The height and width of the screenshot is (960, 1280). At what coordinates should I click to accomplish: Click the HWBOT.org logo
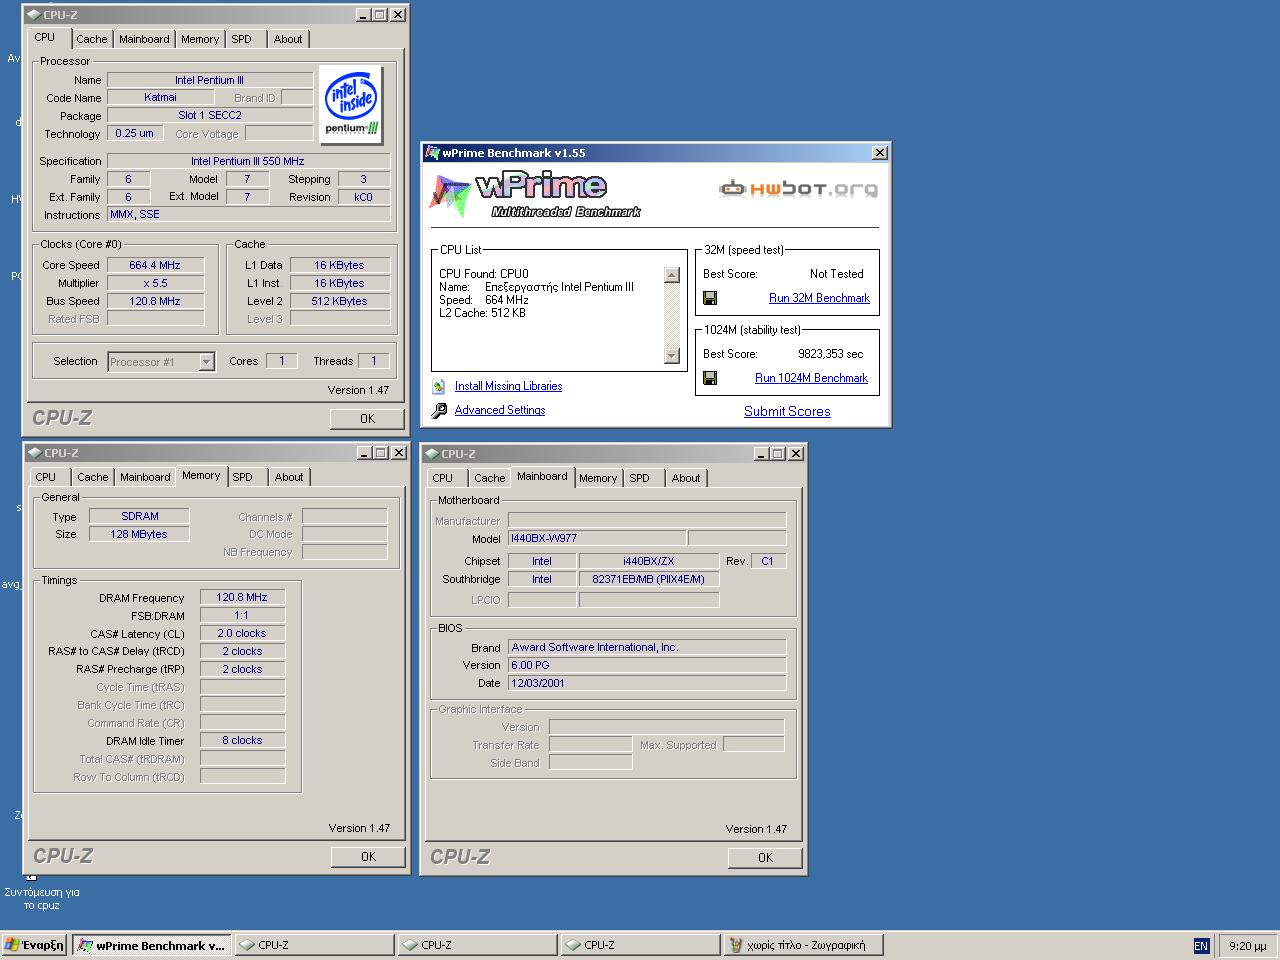pyautogui.click(x=798, y=188)
